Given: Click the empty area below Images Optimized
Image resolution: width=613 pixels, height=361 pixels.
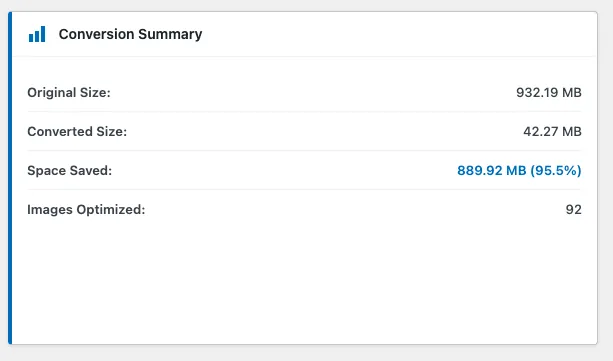Looking at the screenshot, I should (304, 282).
